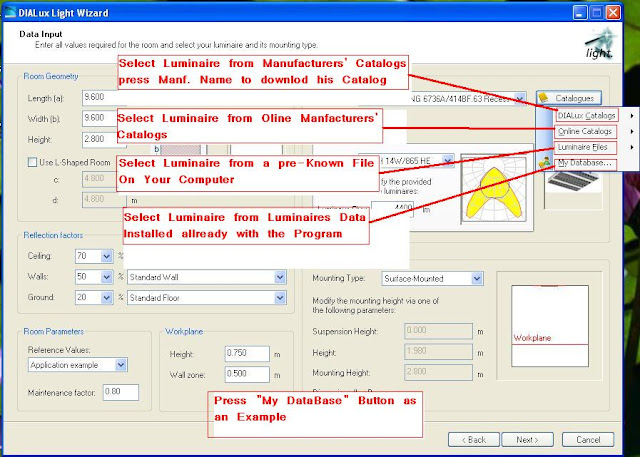Open the Catalogues button menu
Image resolution: width=640 pixels, height=457 pixels.
569,98
